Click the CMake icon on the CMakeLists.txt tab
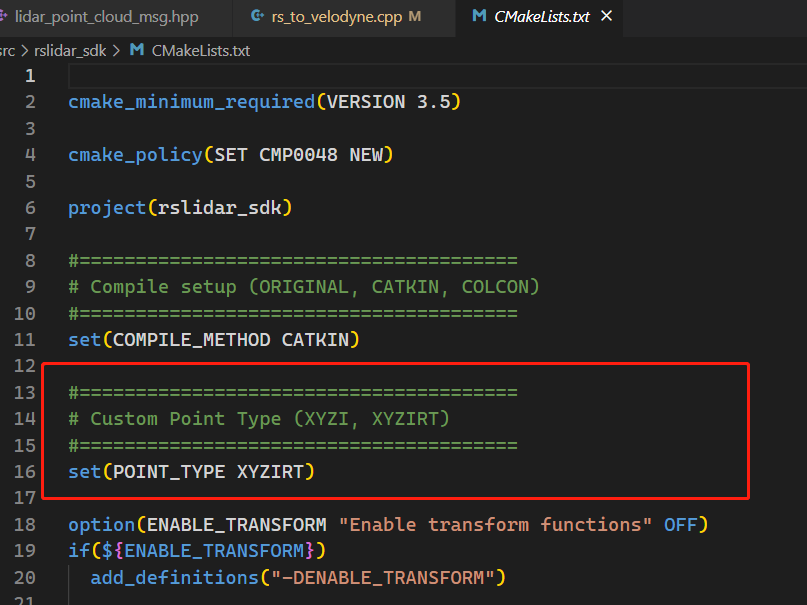Screen dimensions: 807x605 click(479, 17)
